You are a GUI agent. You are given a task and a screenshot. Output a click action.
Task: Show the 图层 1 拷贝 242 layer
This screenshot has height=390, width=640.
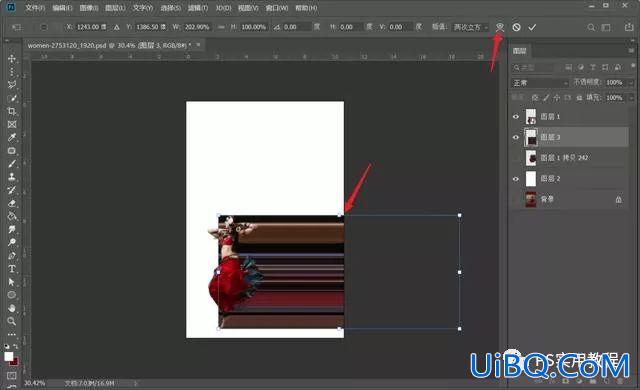point(516,158)
